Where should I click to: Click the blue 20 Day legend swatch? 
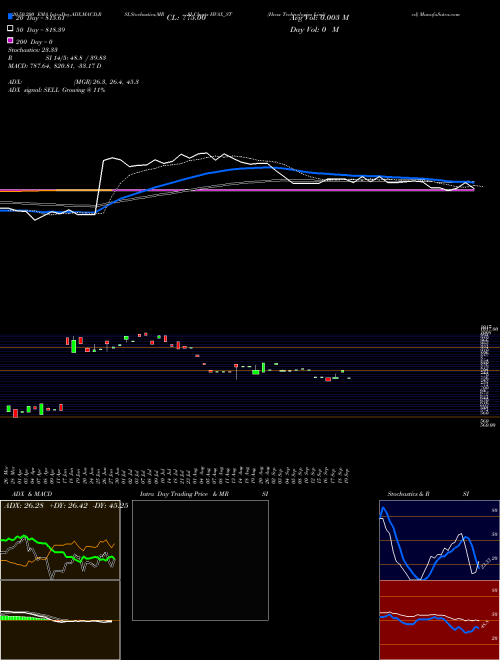11,16
